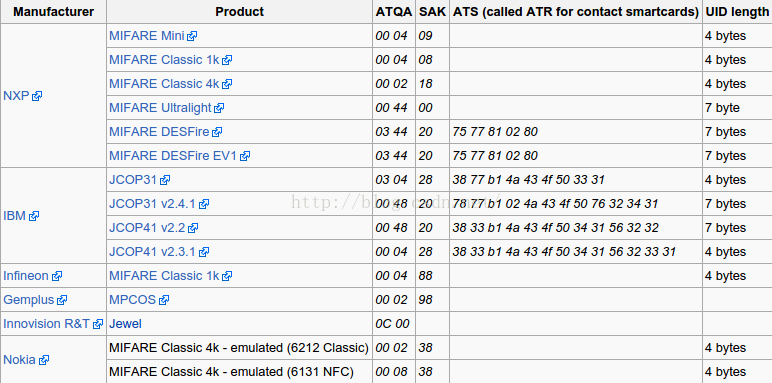Click external link icon beside MIFARE Mini
This screenshot has height=383, width=772.
193,36
